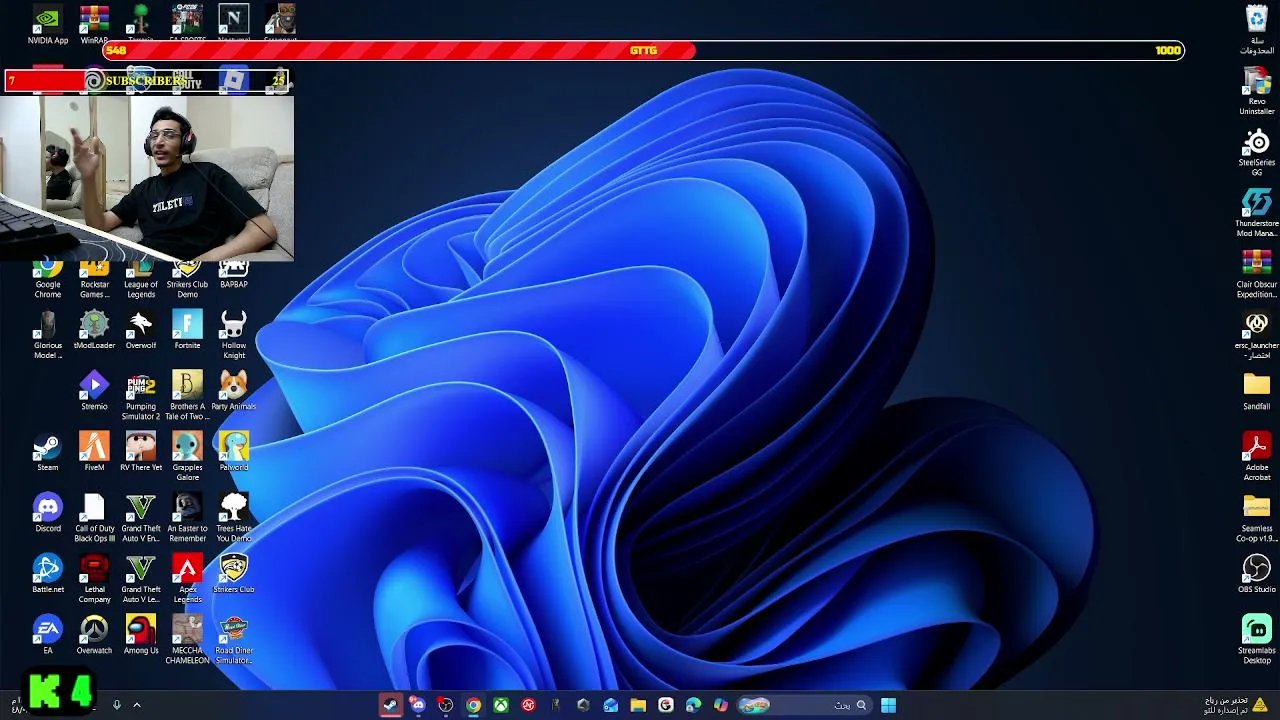Launch Fortnite from the desktop
This screenshot has width=1280, height=720.
187,330
